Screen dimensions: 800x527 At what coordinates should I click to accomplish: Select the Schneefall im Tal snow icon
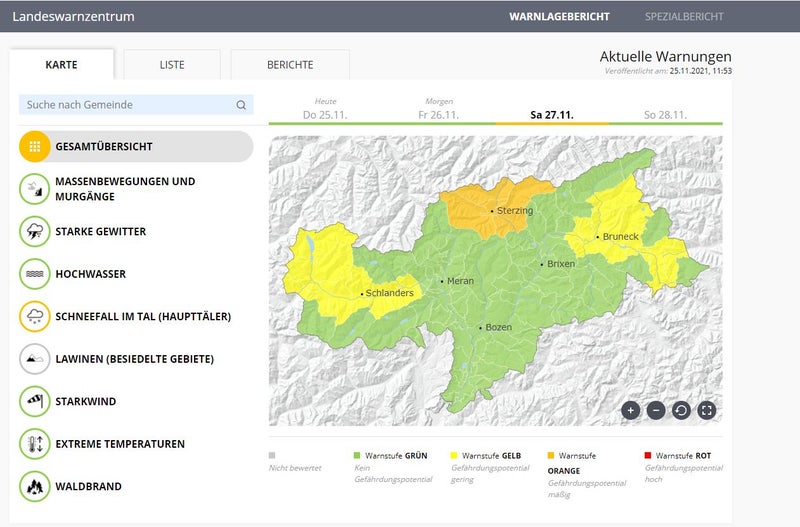(x=35, y=316)
